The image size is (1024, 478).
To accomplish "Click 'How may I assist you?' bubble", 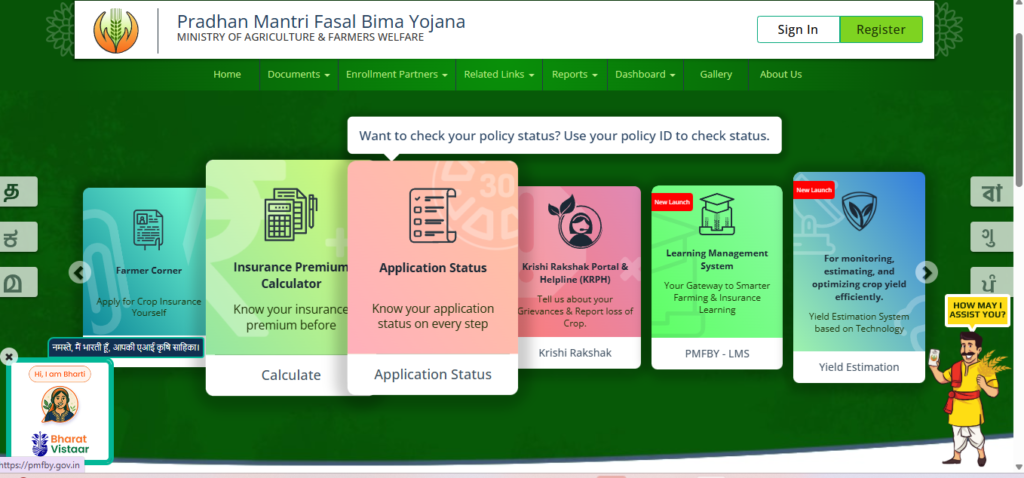I will [x=977, y=310].
